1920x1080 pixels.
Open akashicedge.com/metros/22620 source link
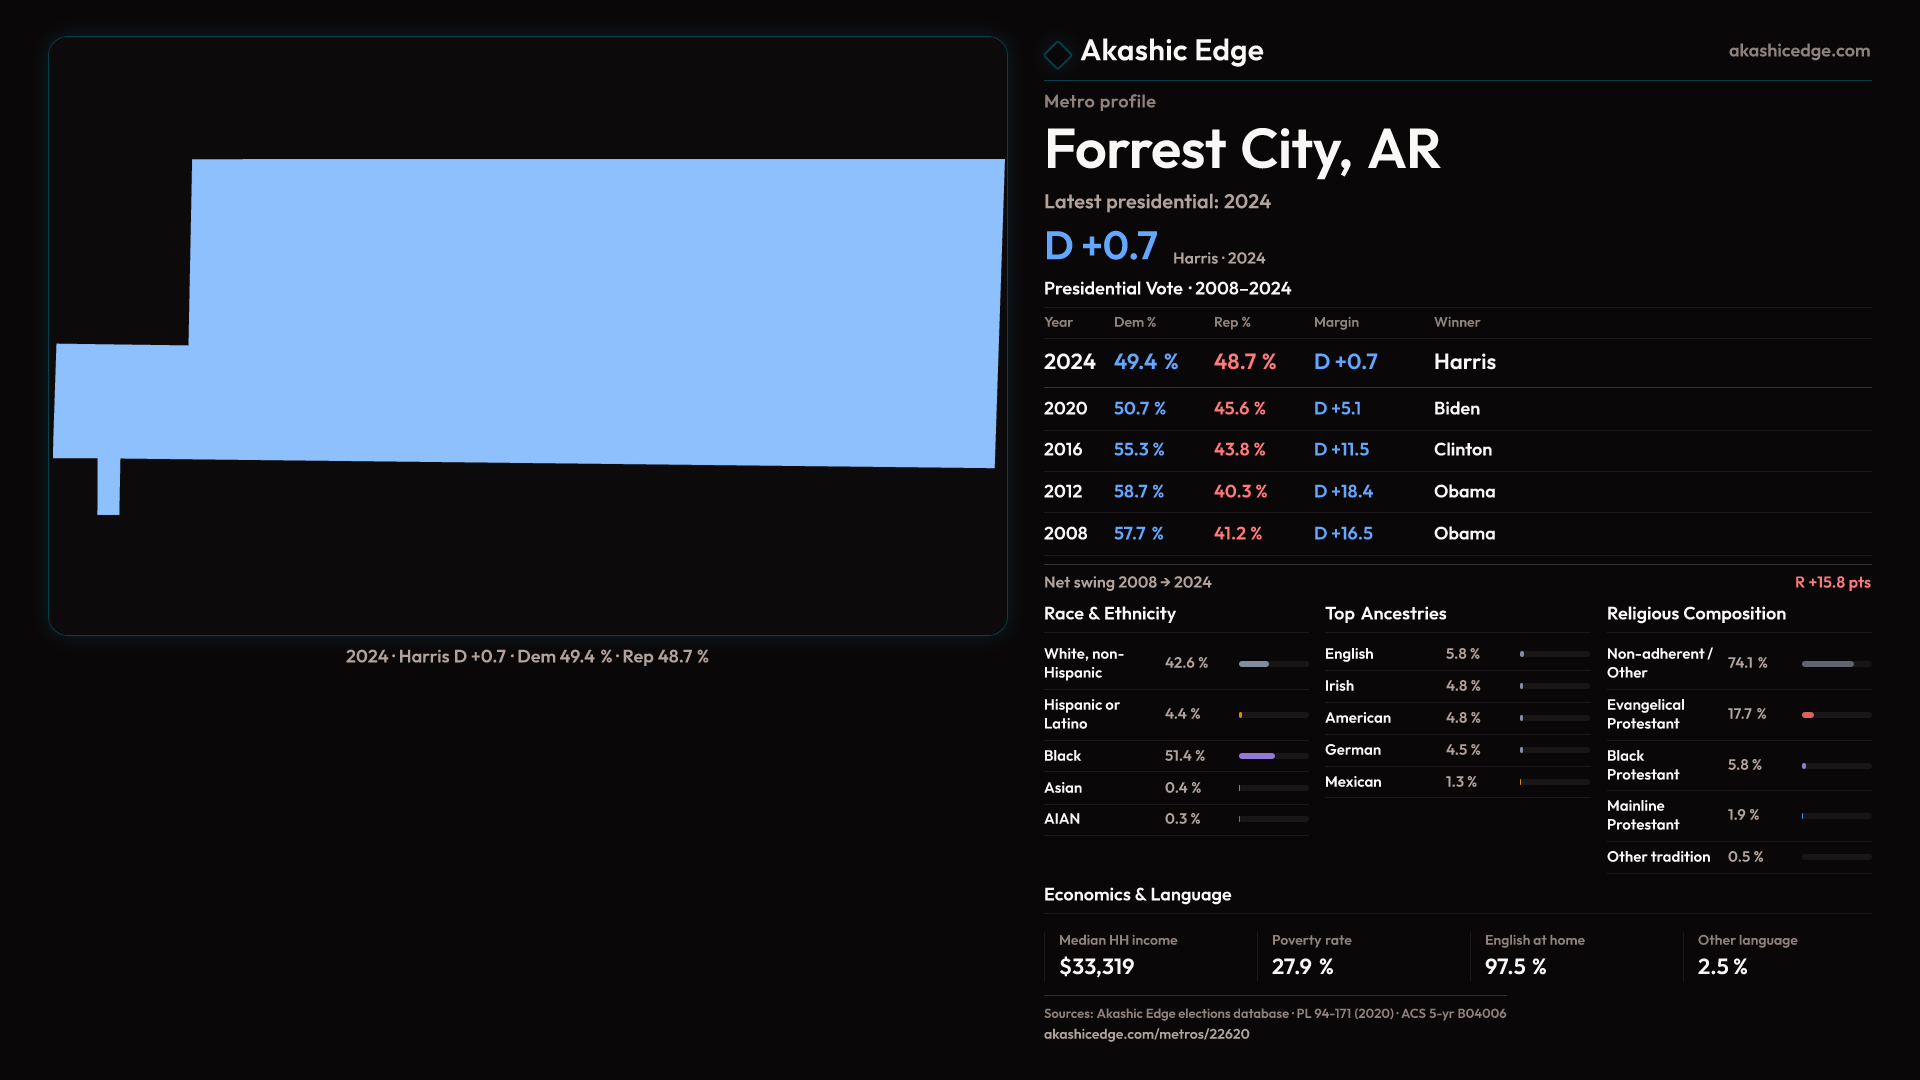[1146, 1034]
